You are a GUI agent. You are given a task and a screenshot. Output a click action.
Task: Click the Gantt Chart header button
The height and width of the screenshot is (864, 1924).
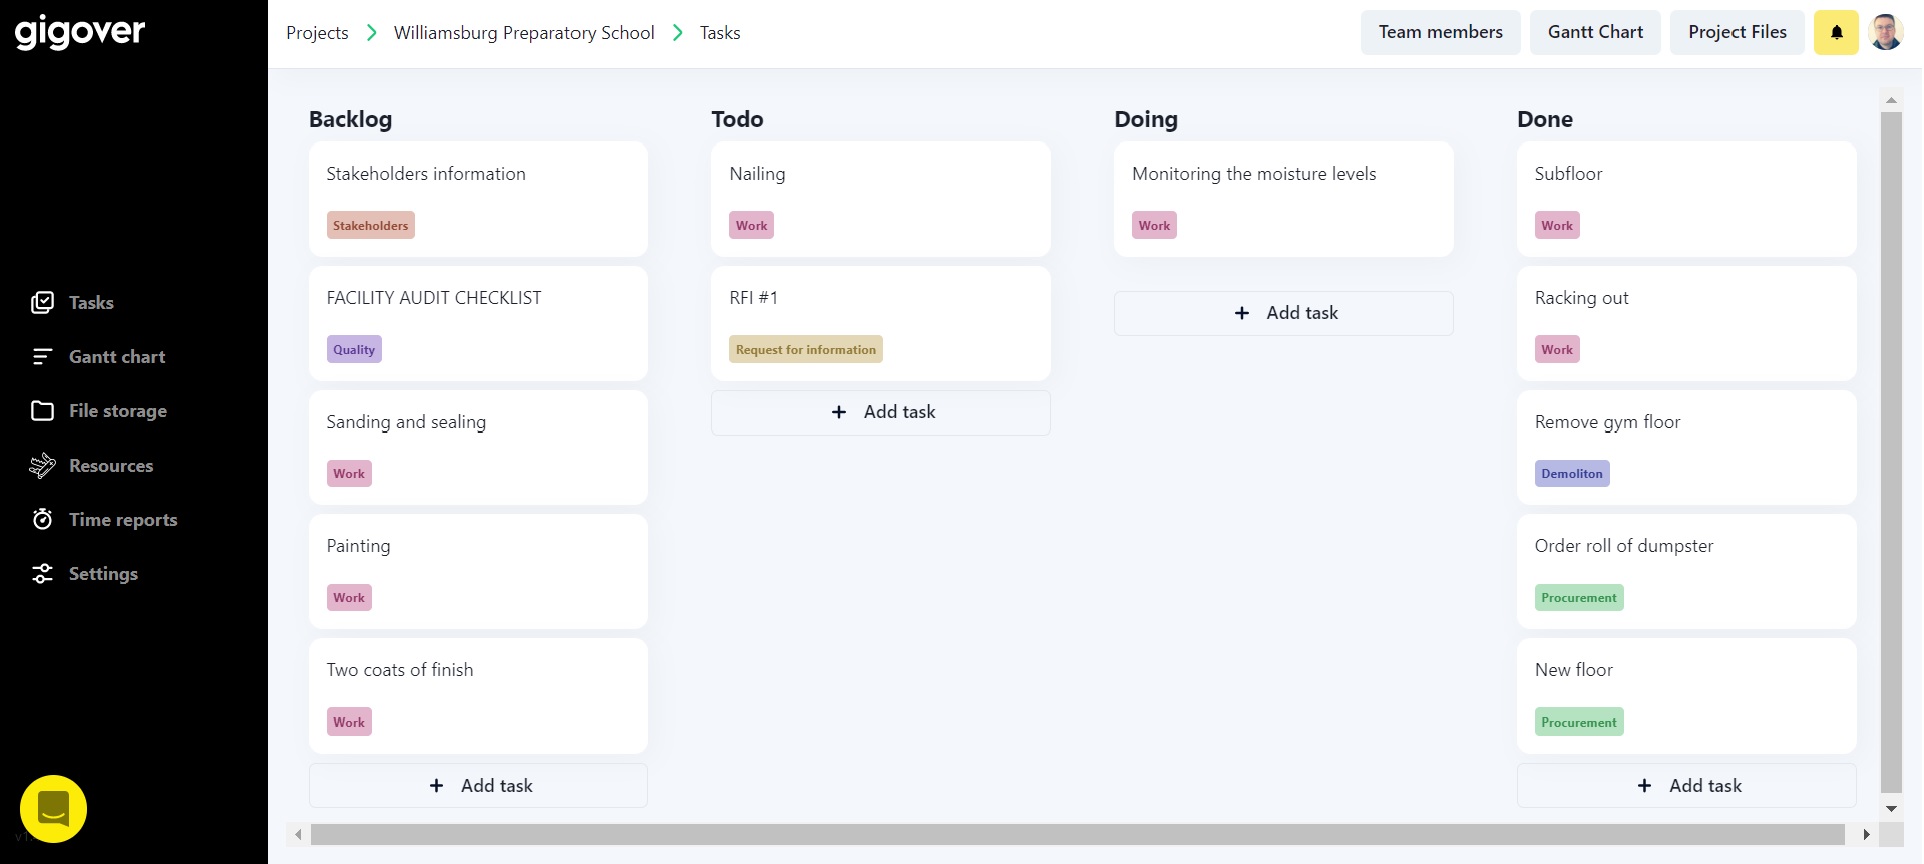coord(1595,32)
